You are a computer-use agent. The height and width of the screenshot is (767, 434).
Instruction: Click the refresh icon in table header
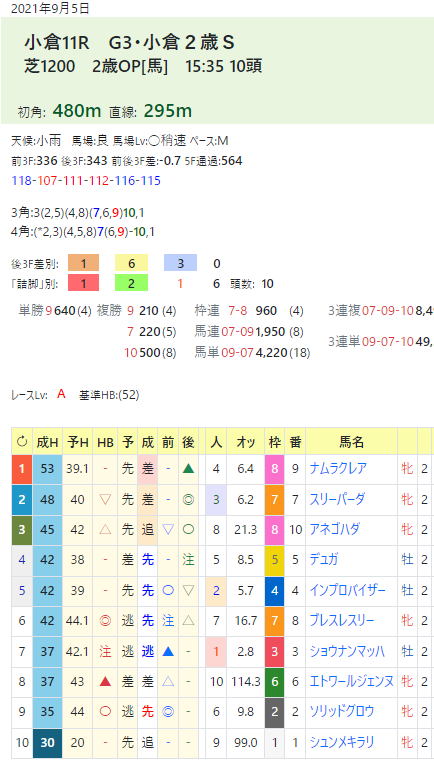click(x=22, y=442)
